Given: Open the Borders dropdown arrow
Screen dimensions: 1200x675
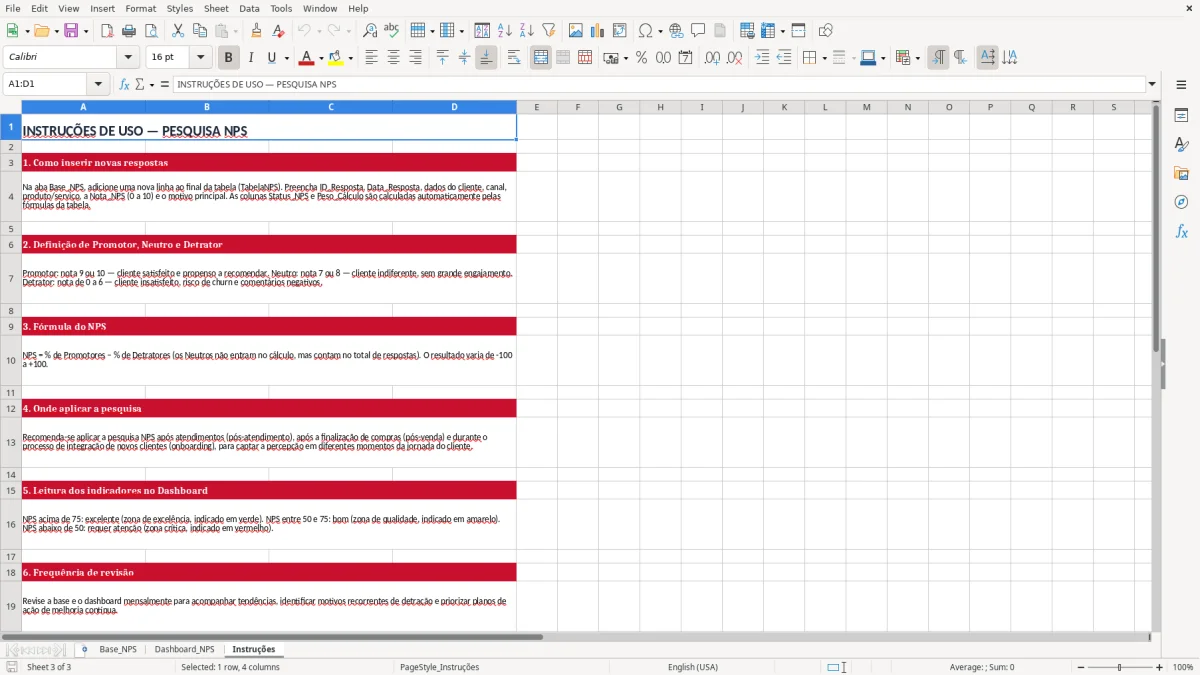Looking at the screenshot, I should click(x=824, y=58).
